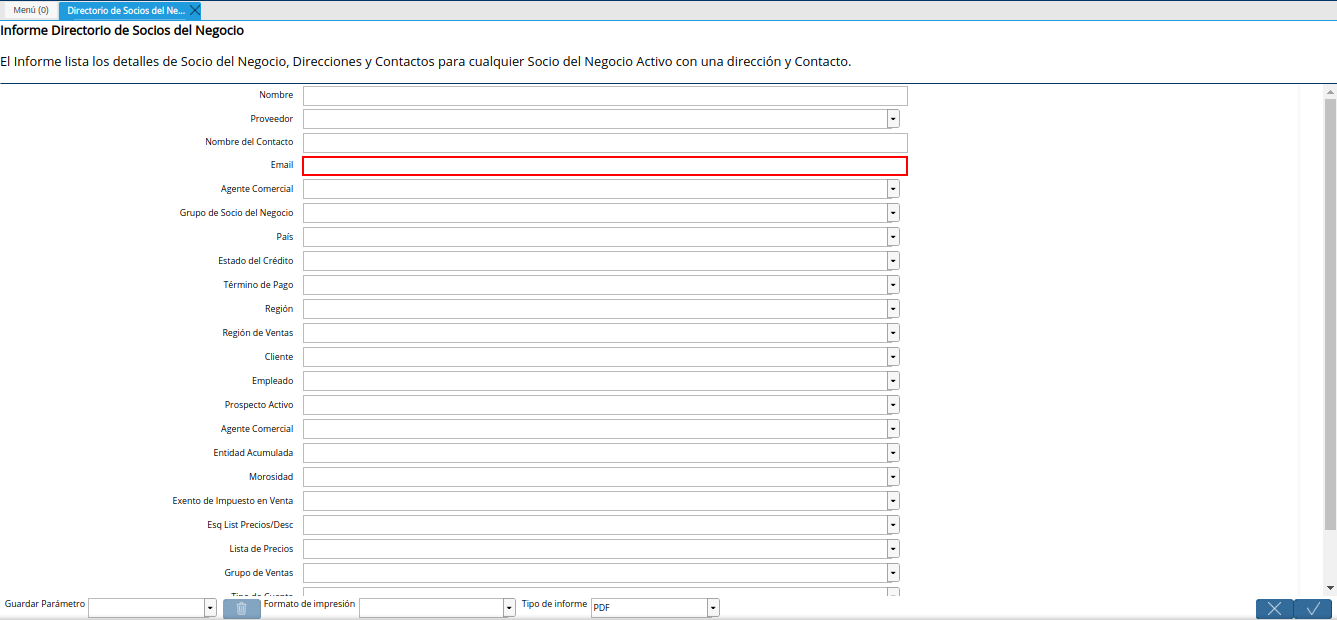Click the trash delete-parameter icon
This screenshot has width=1337, height=620.
coord(241,608)
